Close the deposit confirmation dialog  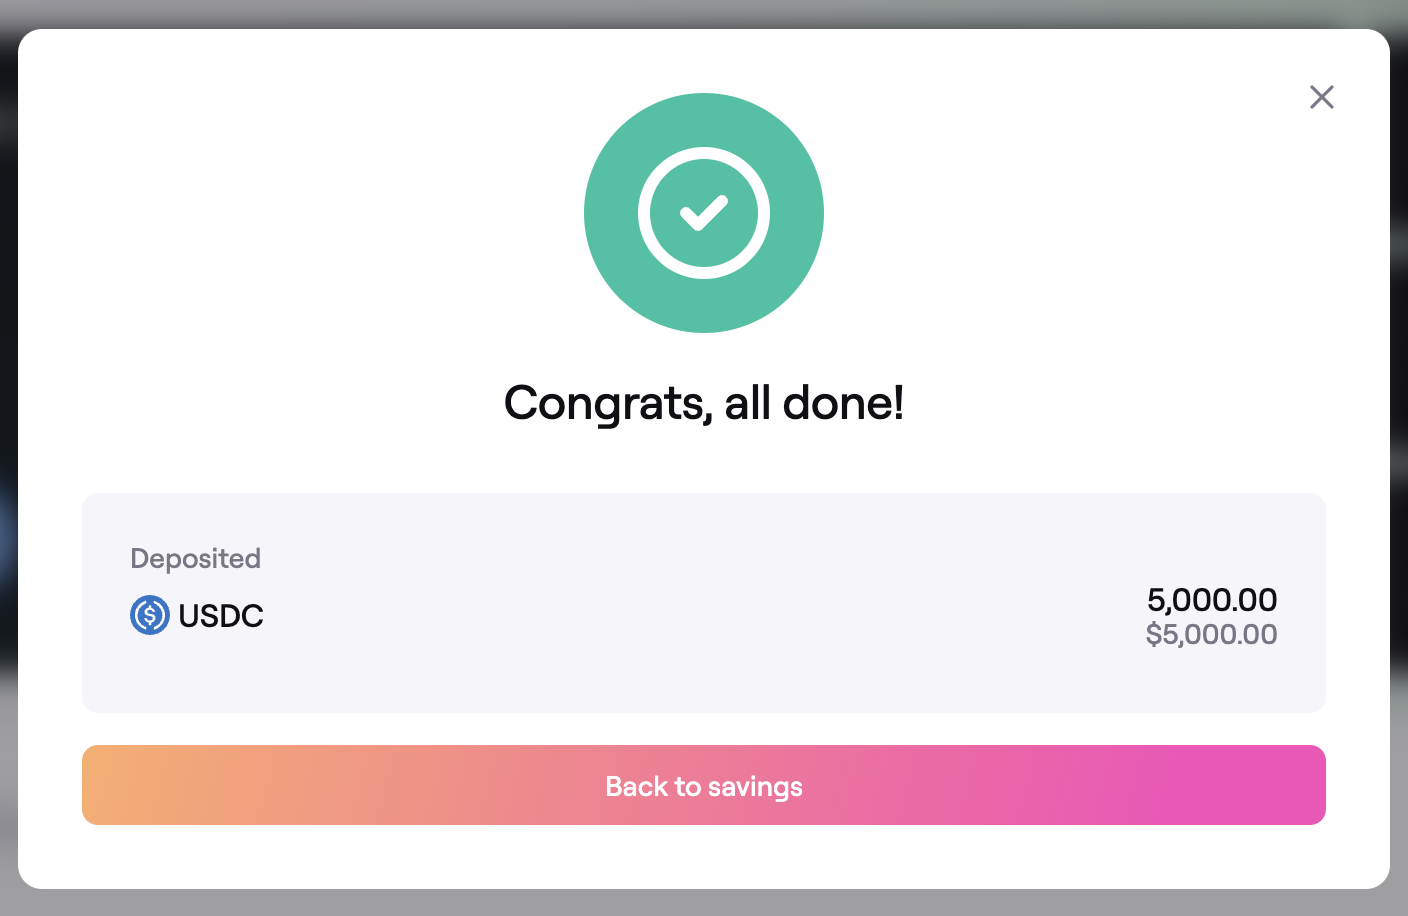(x=1321, y=97)
